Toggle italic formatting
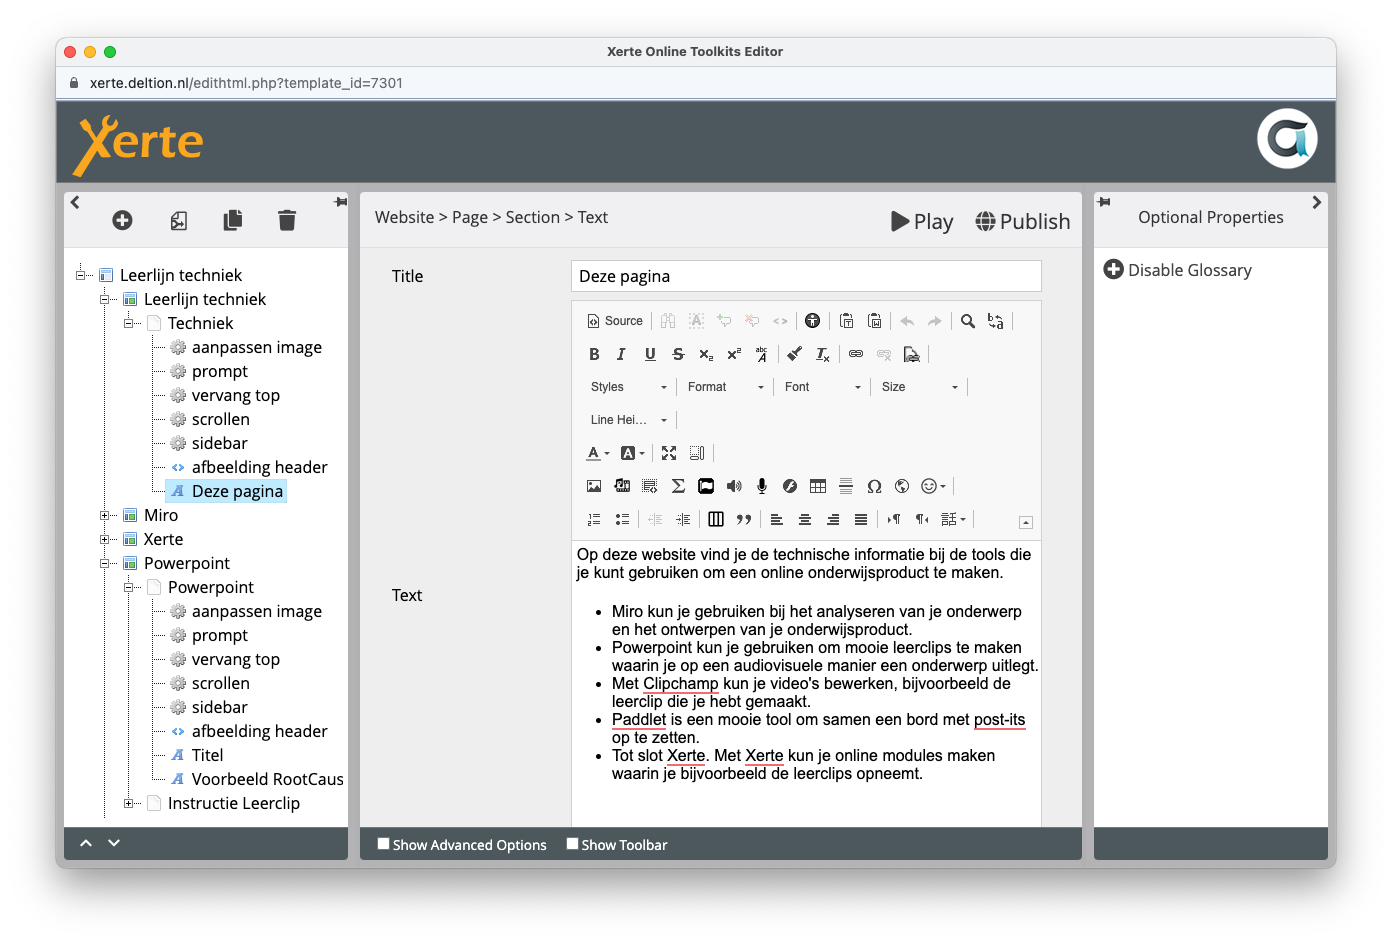The width and height of the screenshot is (1392, 942). pyautogui.click(x=621, y=354)
